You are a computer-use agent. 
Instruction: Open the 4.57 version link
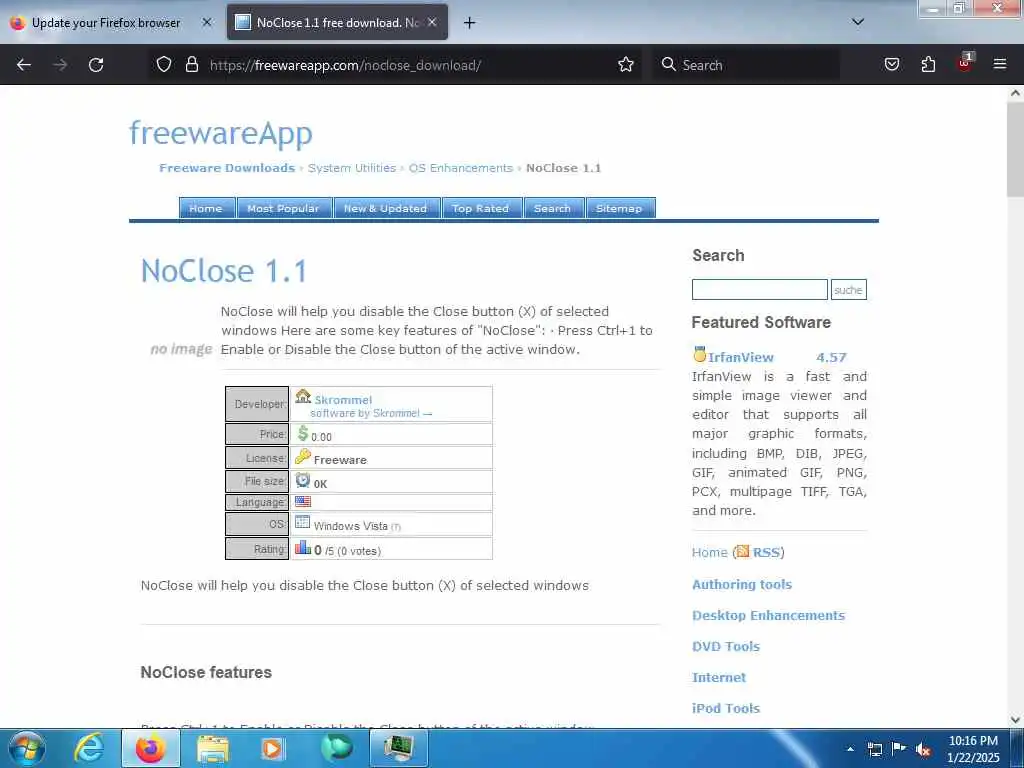click(x=831, y=357)
